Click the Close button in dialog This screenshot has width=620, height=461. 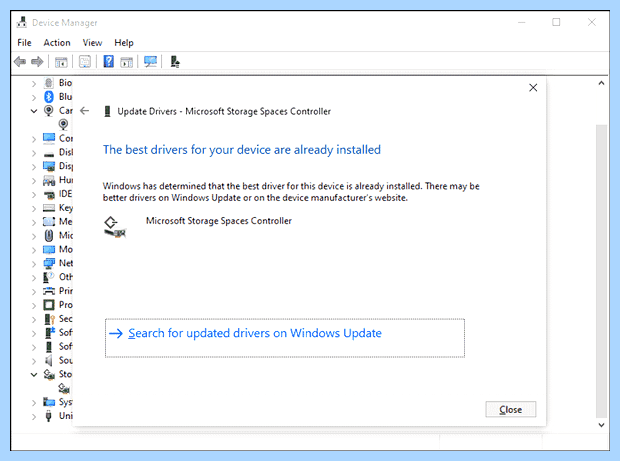pyautogui.click(x=510, y=409)
